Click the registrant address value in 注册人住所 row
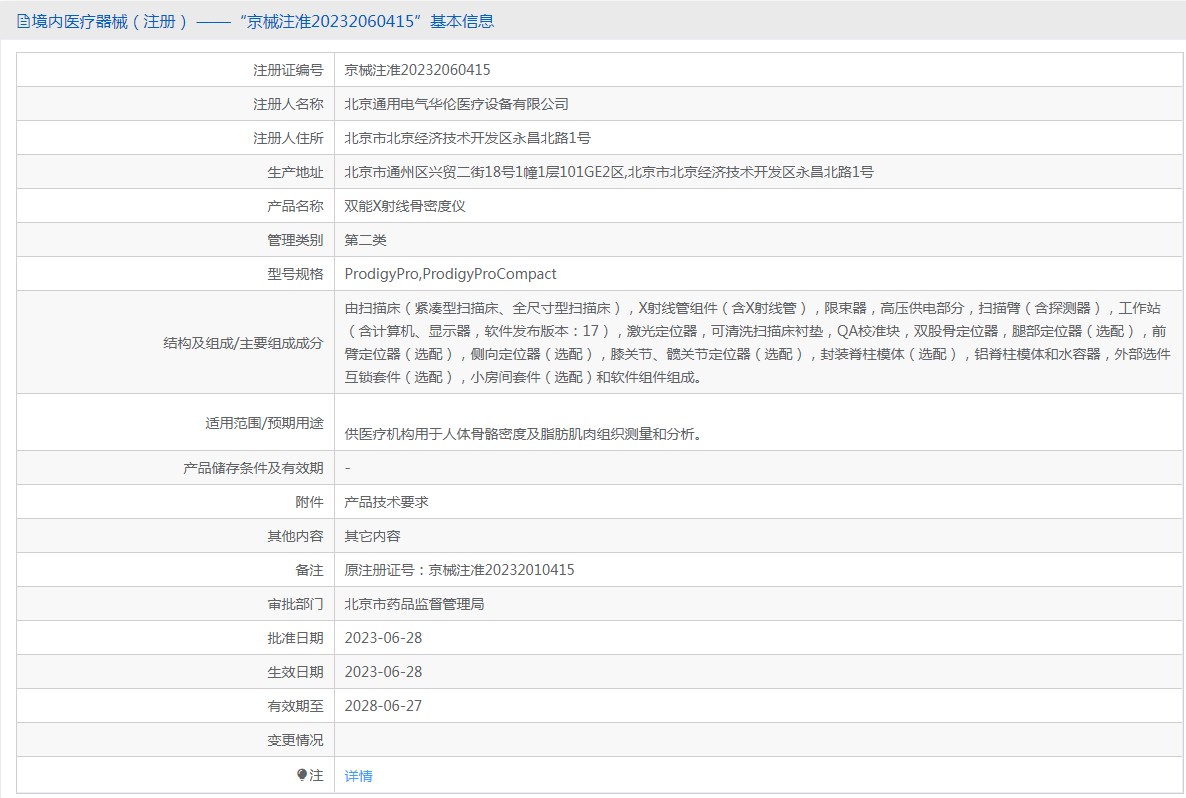1186x798 pixels. pos(467,138)
